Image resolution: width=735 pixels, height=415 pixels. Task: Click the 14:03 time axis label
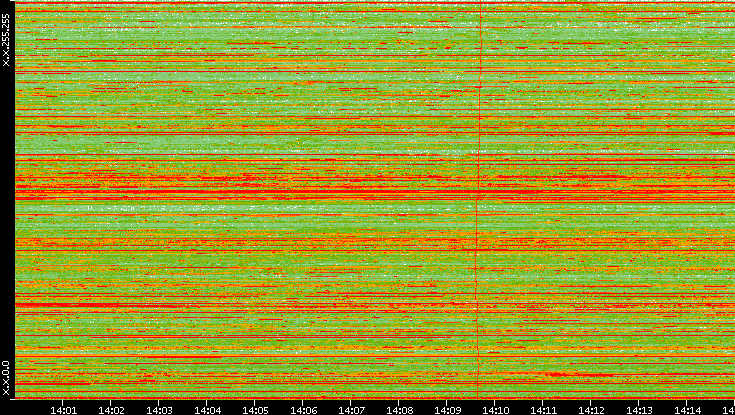[159, 411]
